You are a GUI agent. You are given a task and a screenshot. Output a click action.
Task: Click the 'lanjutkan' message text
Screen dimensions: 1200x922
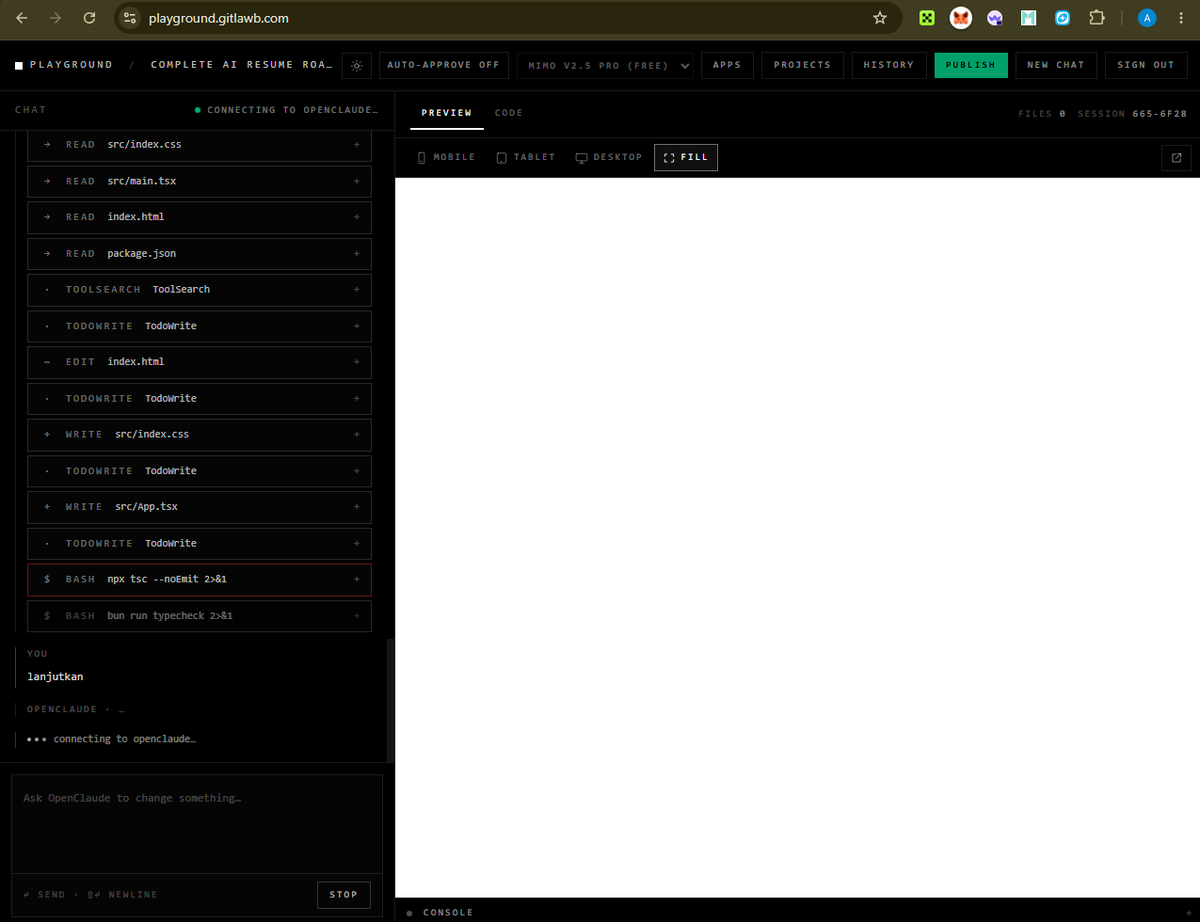pyautogui.click(x=55, y=677)
